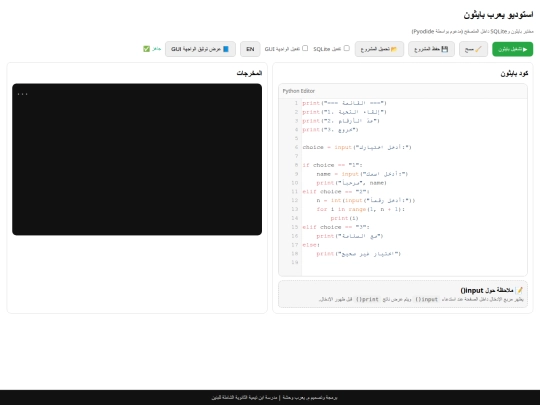Image resolution: width=540 pixels, height=405 pixels.
Task: Click code line 8 'if choice == "1":'
Action: pyautogui.click(x=332, y=165)
